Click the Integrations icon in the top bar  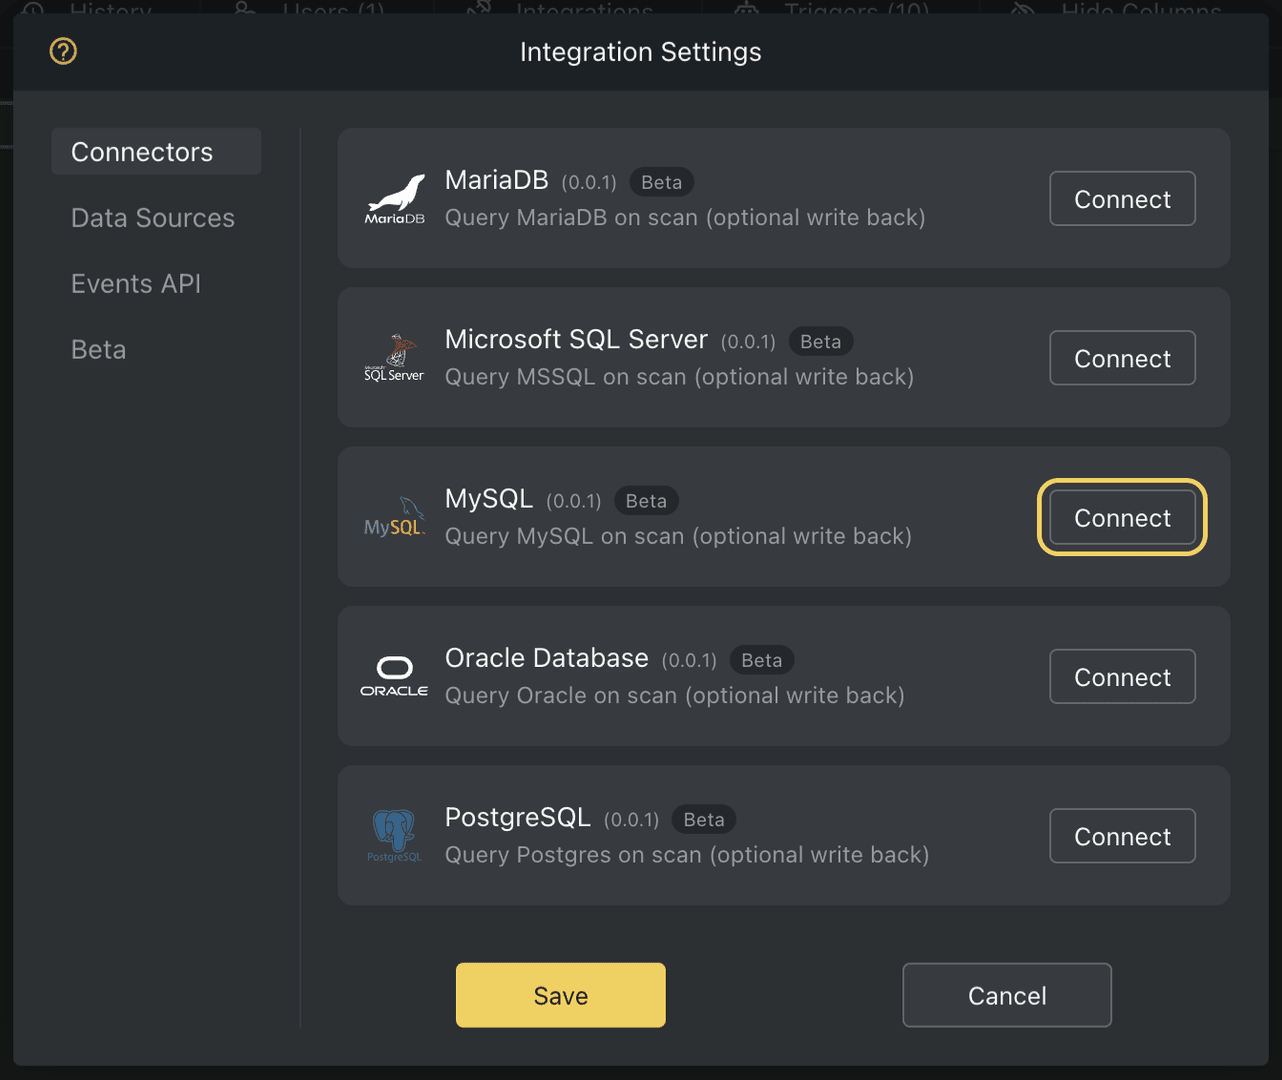[x=477, y=10]
